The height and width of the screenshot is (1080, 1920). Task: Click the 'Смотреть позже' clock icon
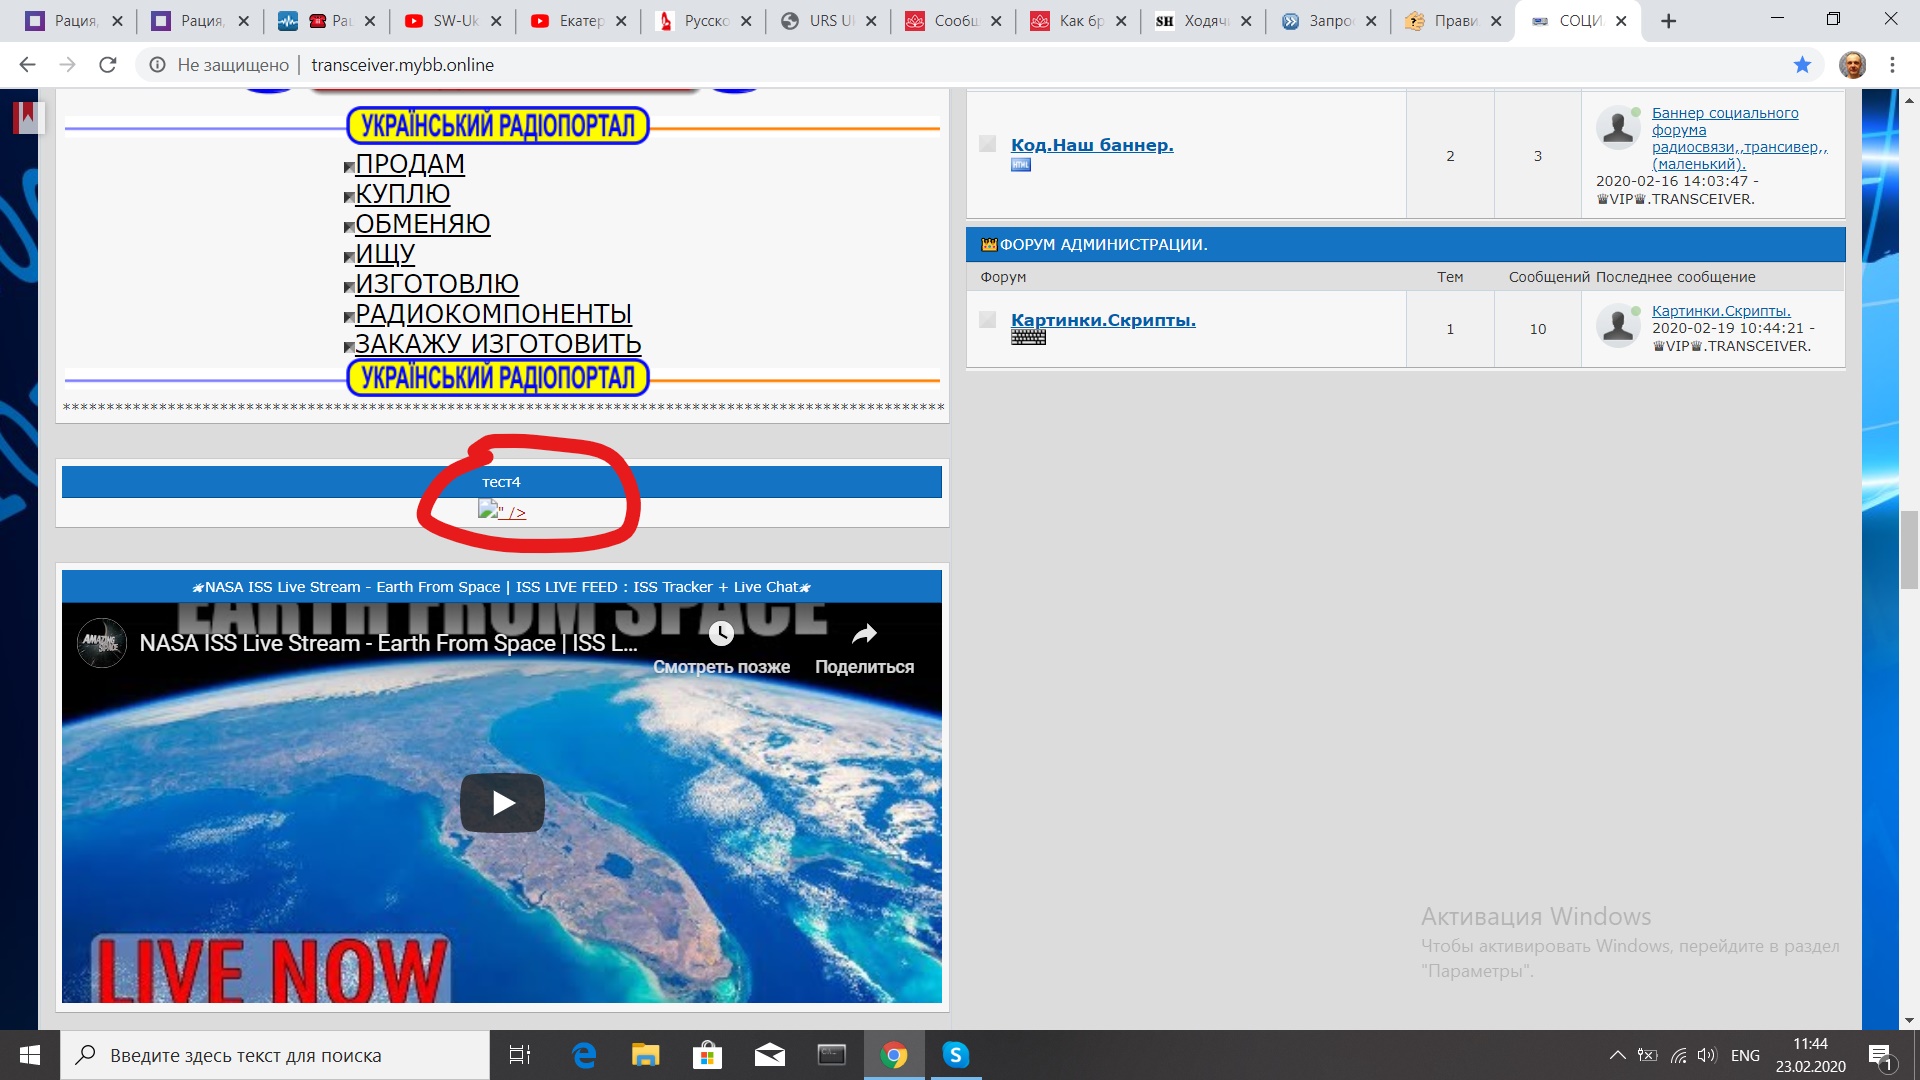point(721,633)
